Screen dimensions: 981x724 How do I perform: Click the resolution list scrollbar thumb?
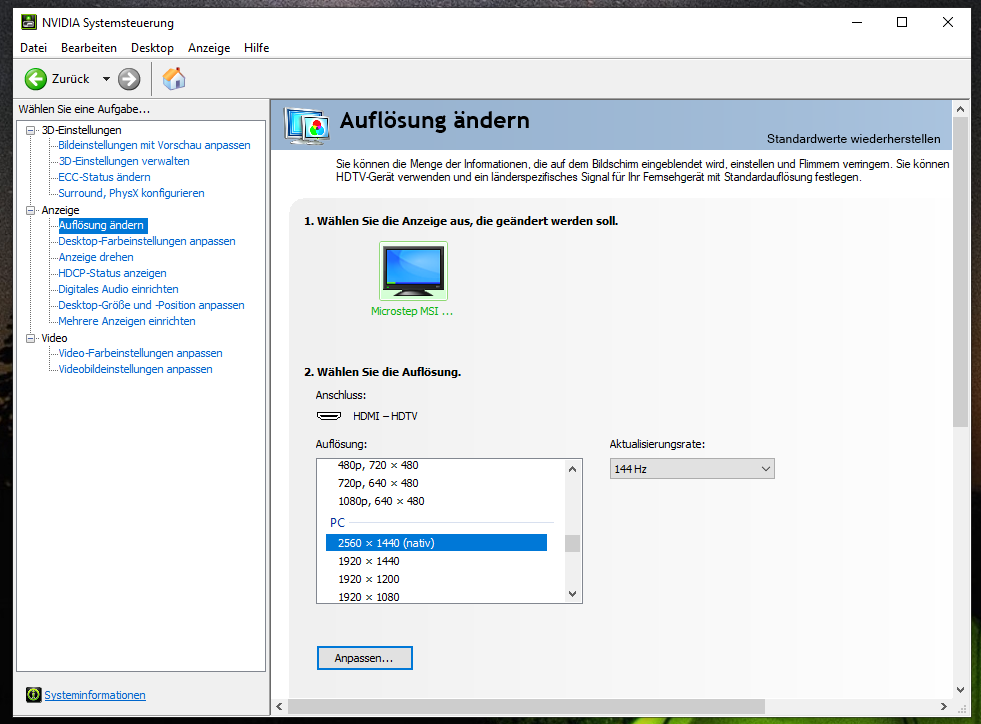(x=572, y=543)
